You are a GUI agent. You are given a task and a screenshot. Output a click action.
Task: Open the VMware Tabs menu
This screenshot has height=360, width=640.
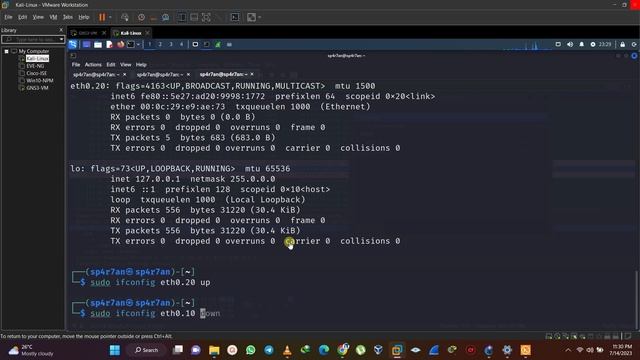pyautogui.click(x=68, y=17)
